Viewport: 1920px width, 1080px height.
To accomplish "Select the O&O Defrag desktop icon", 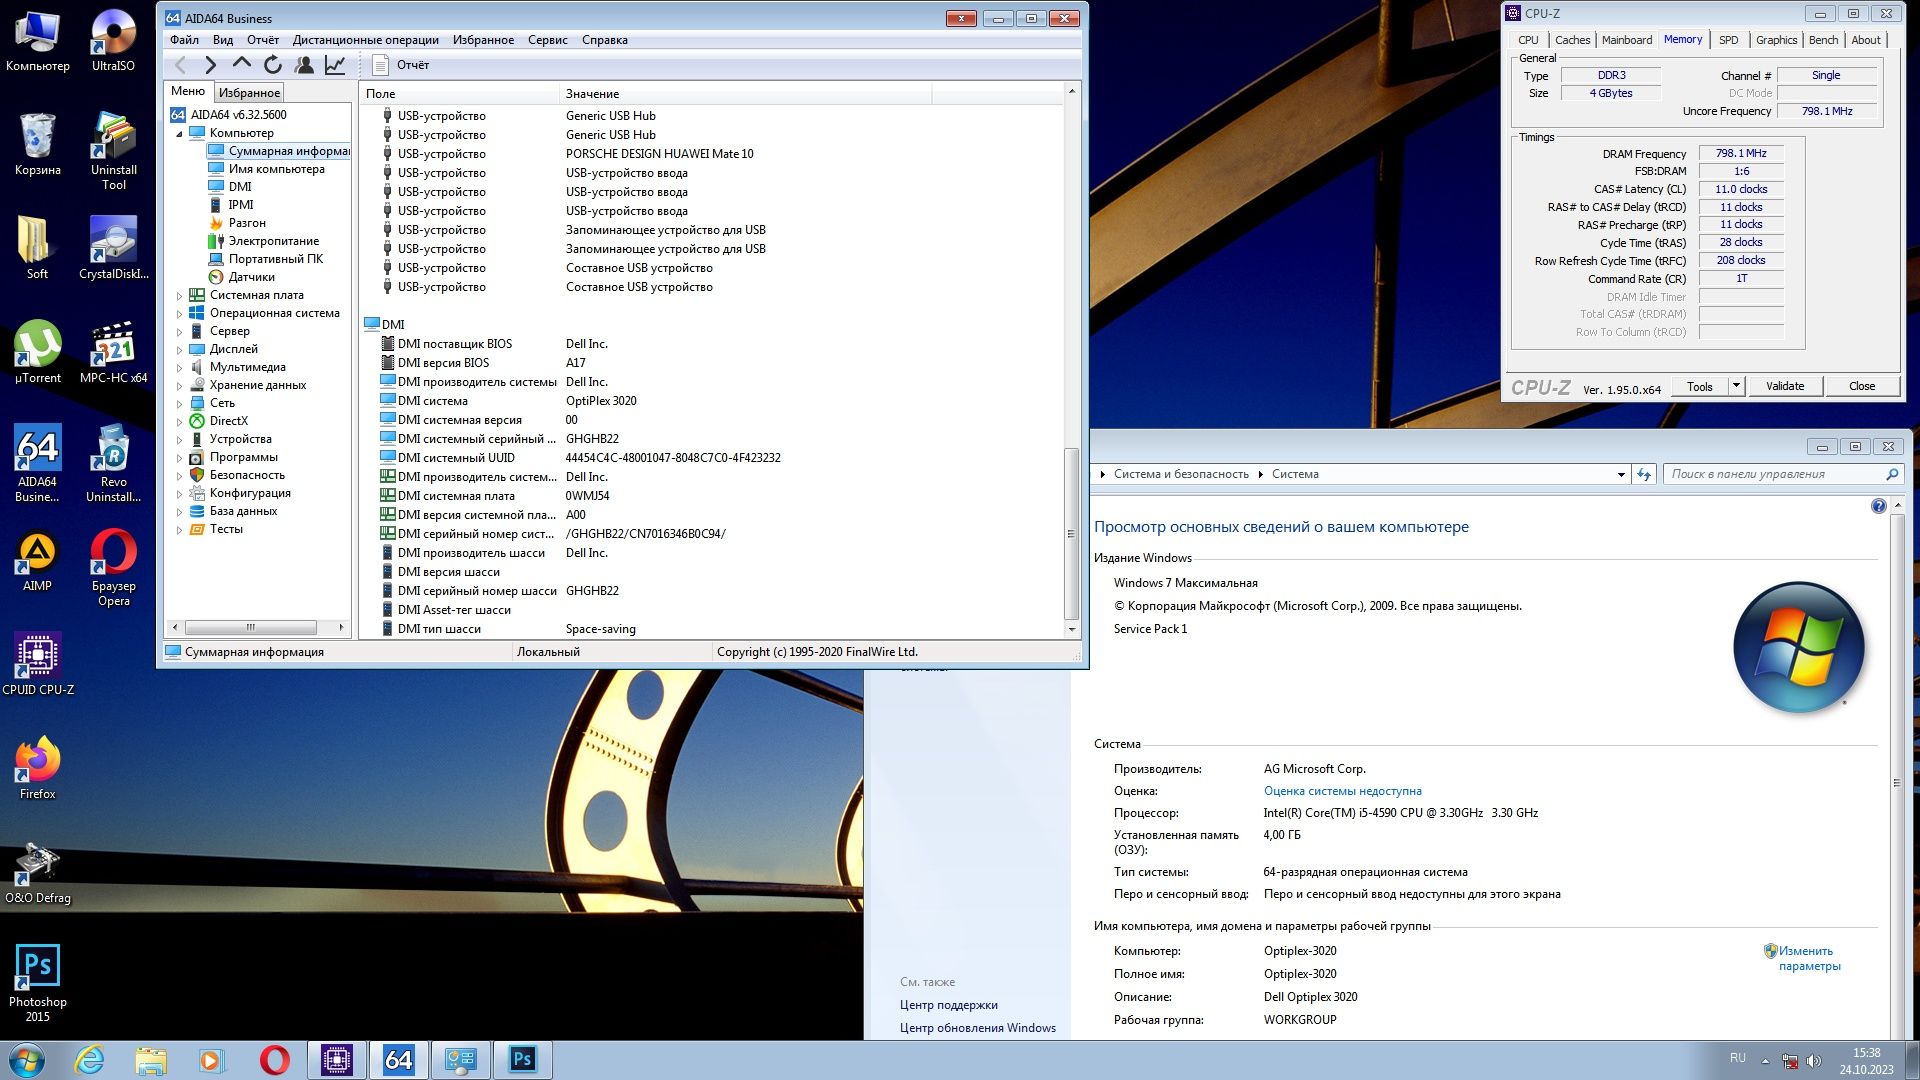I will (x=37, y=872).
